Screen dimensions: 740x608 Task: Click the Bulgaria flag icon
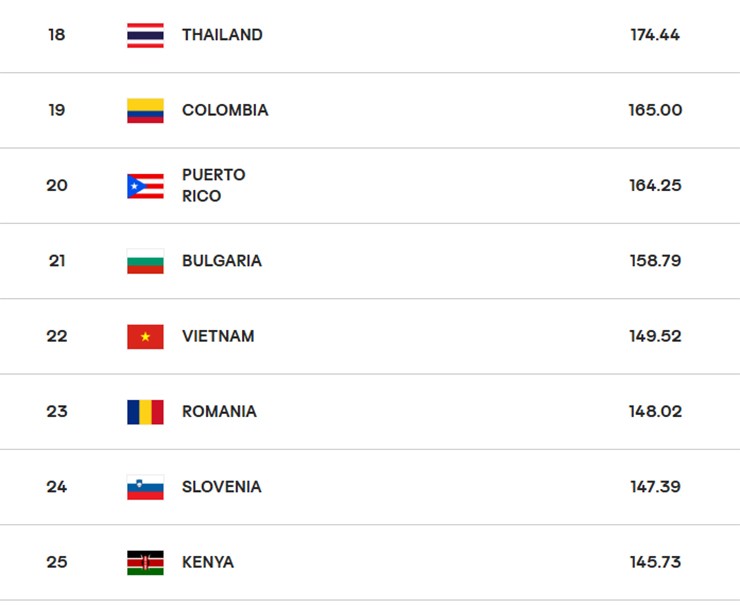point(145,261)
